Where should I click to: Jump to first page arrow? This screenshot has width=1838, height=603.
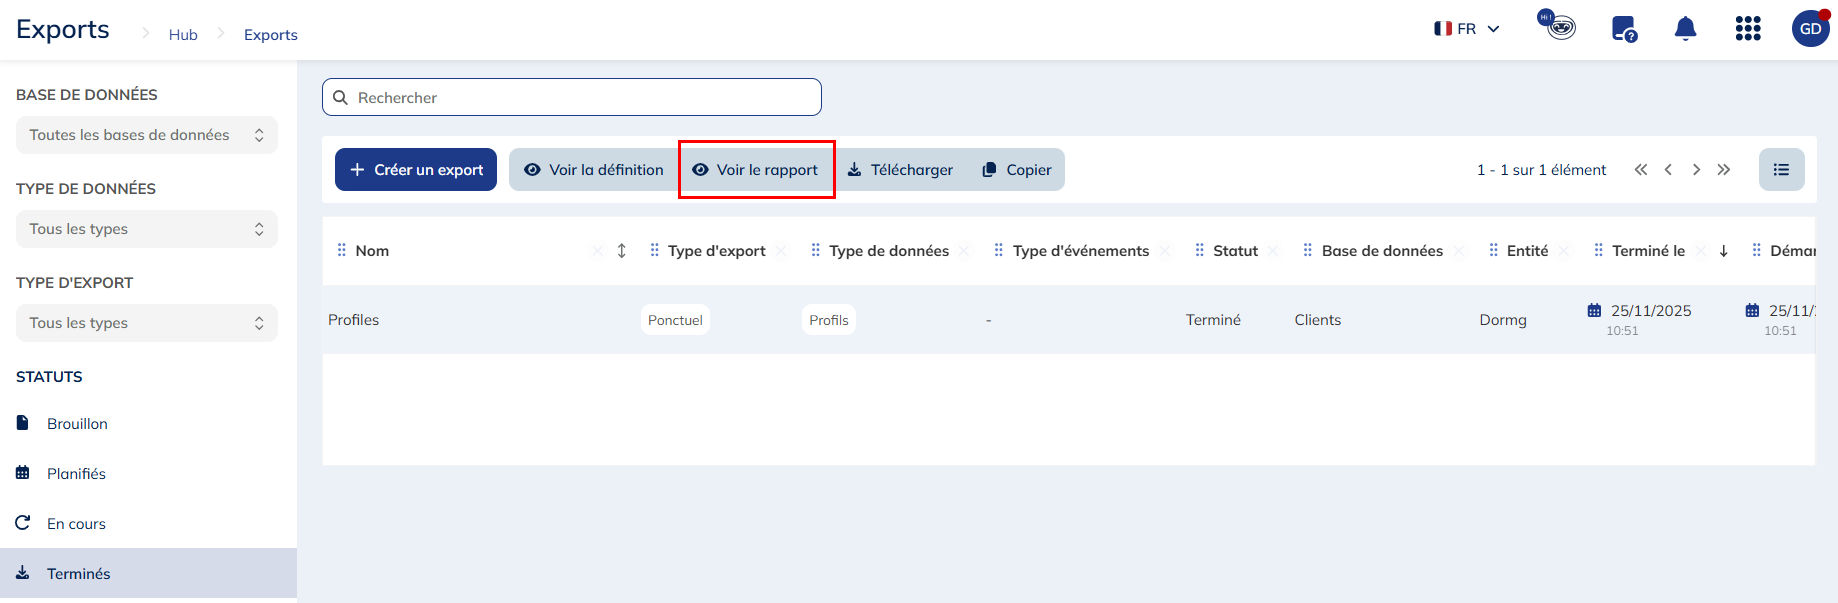(x=1640, y=170)
